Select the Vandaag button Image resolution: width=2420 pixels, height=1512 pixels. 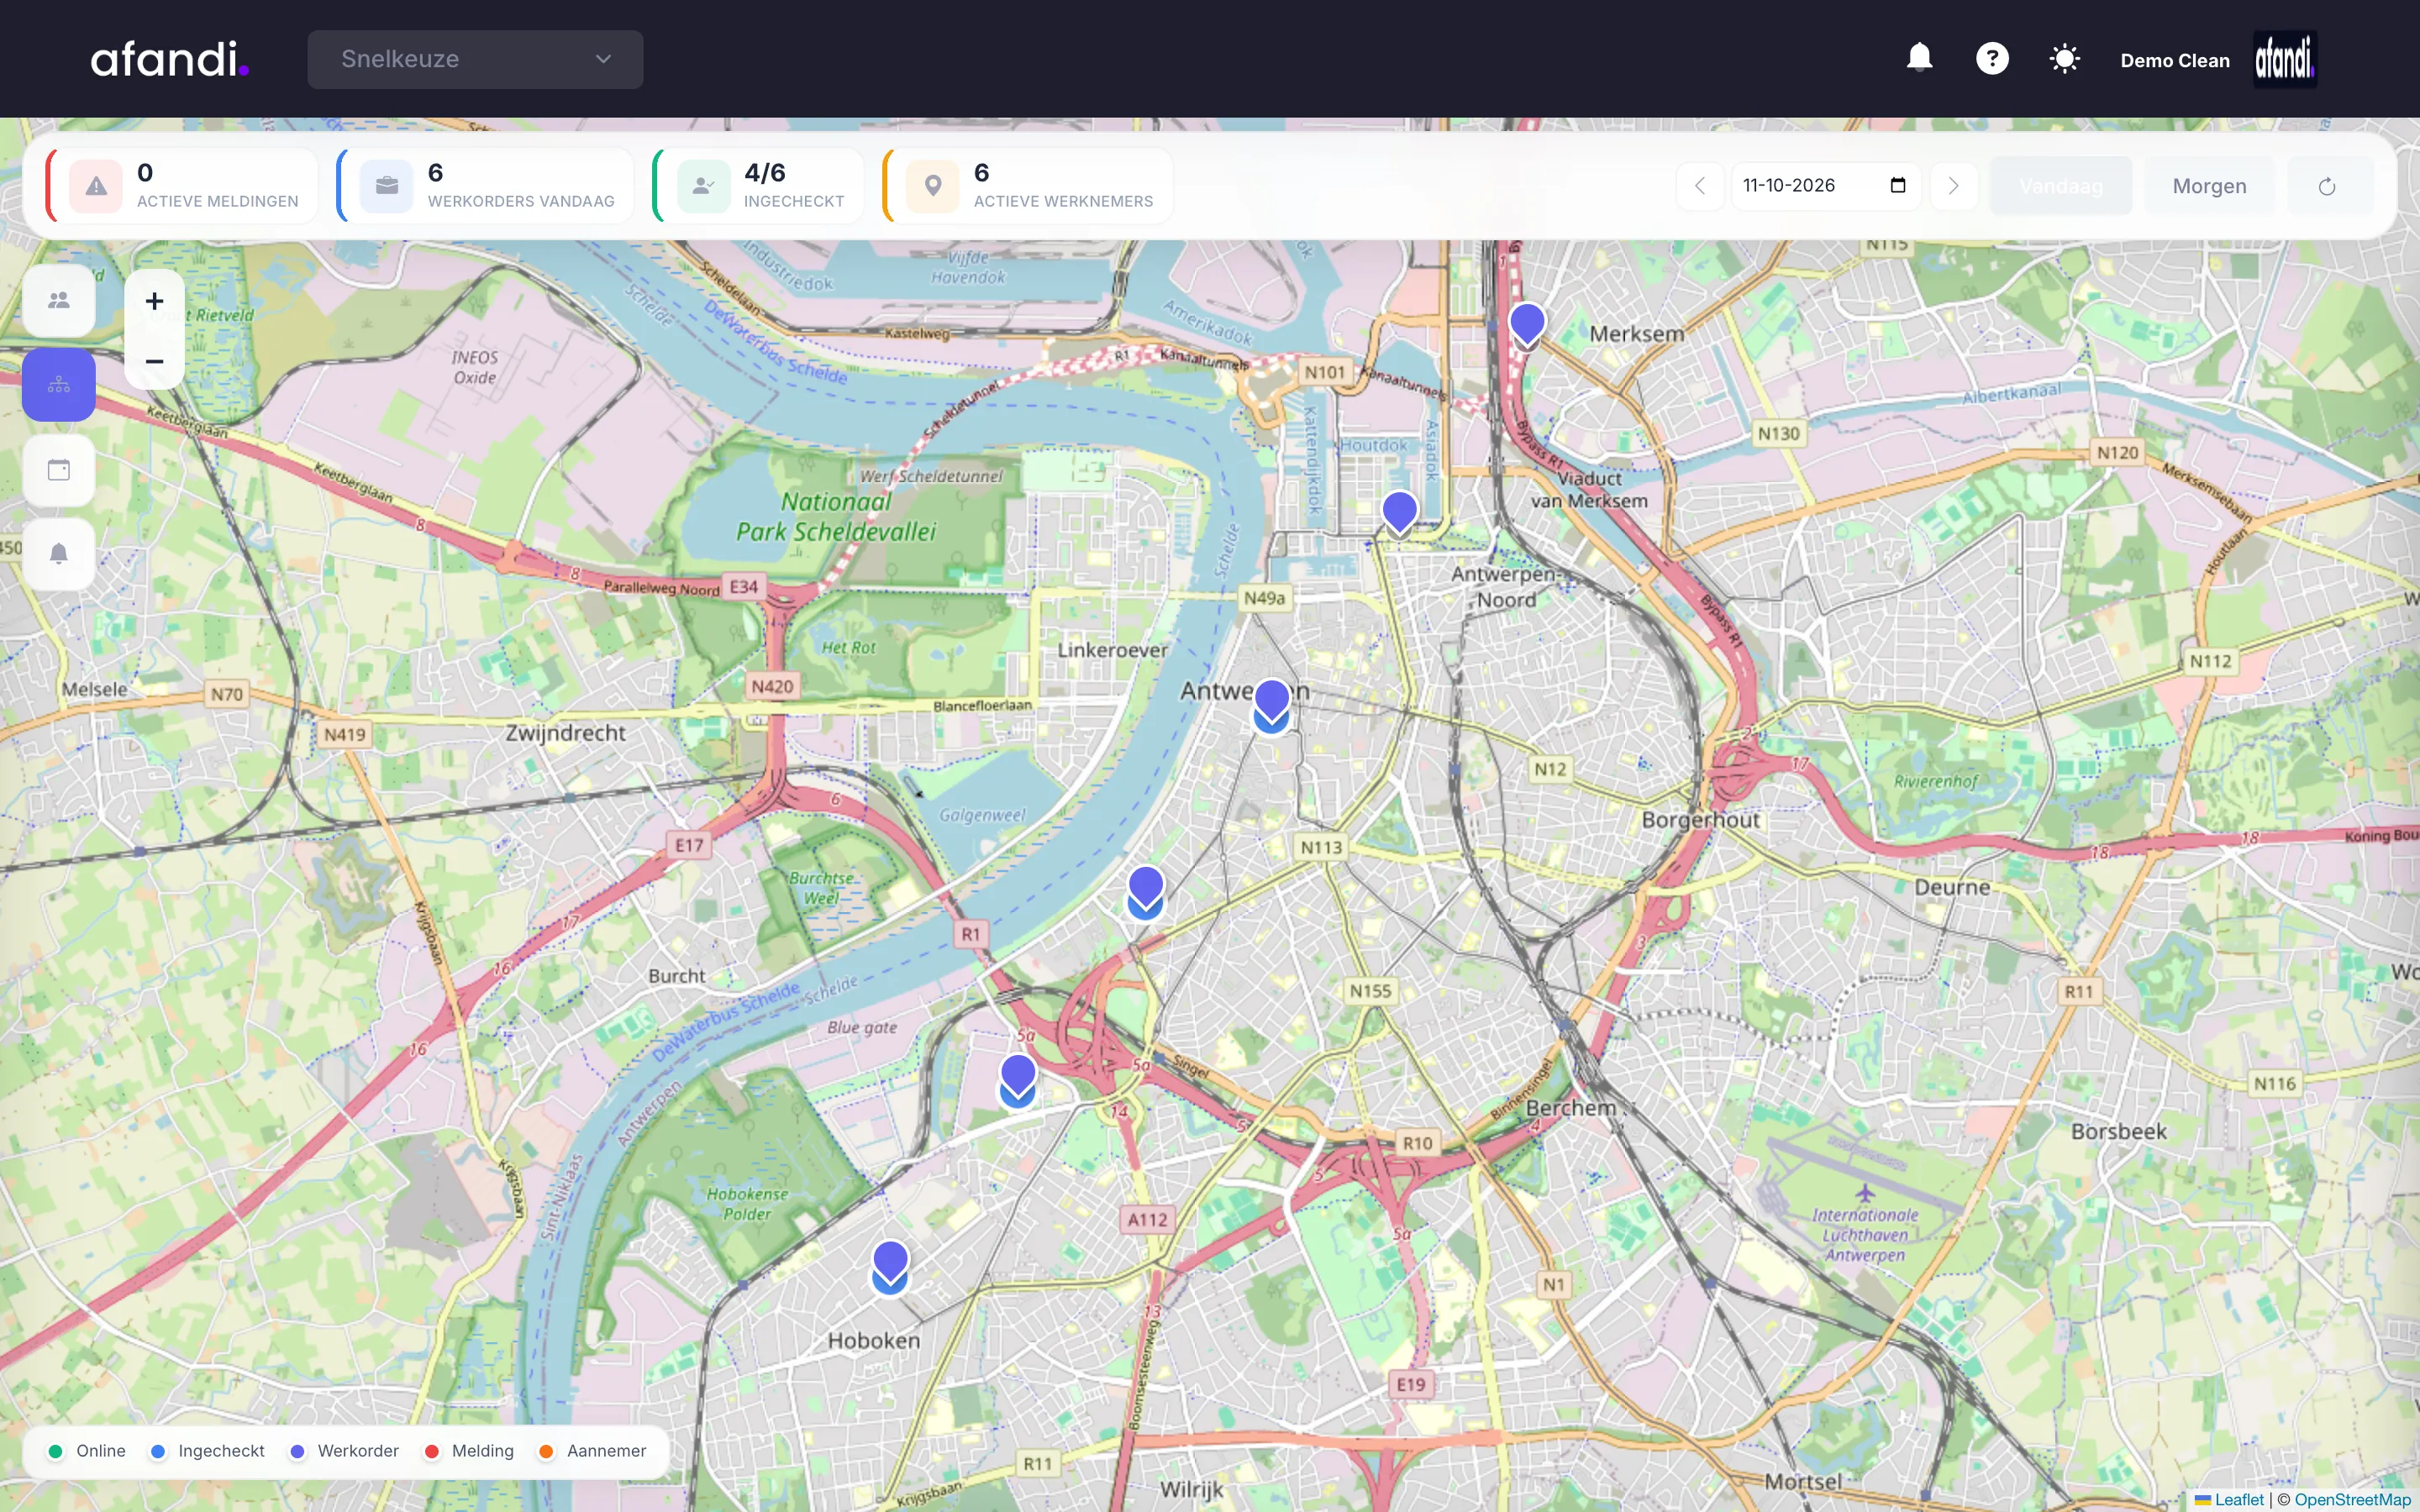click(x=2060, y=186)
